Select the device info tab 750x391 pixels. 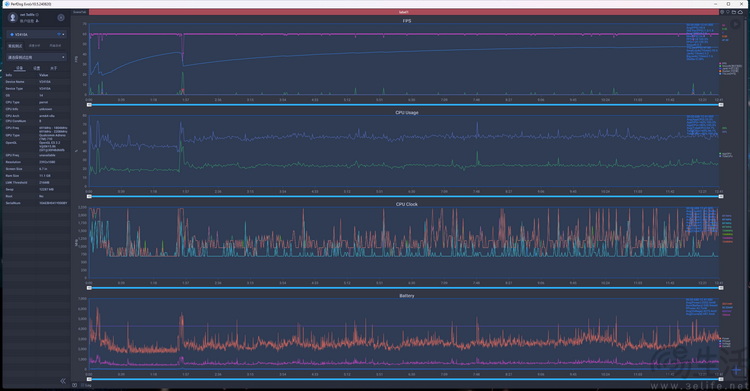(x=19, y=68)
